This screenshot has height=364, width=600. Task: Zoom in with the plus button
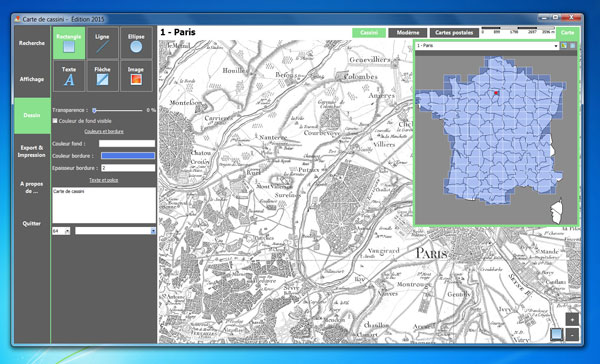572,319
